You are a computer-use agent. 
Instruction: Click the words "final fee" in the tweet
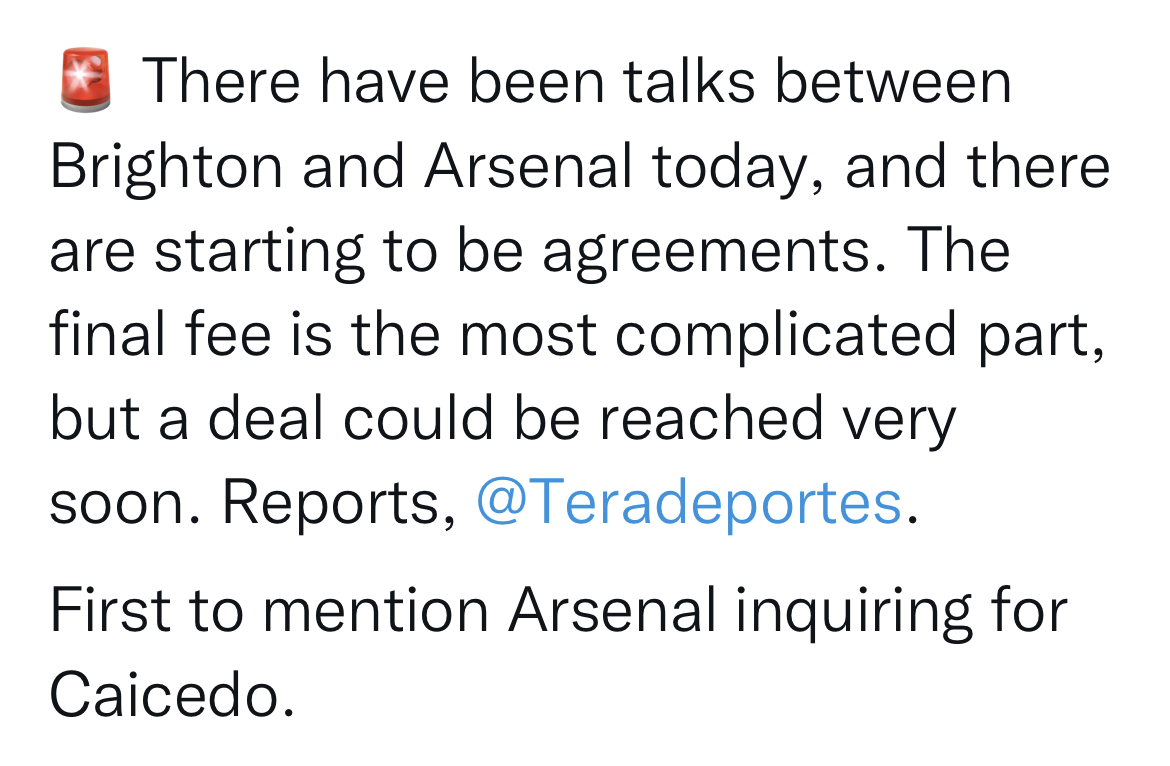[x=160, y=333]
